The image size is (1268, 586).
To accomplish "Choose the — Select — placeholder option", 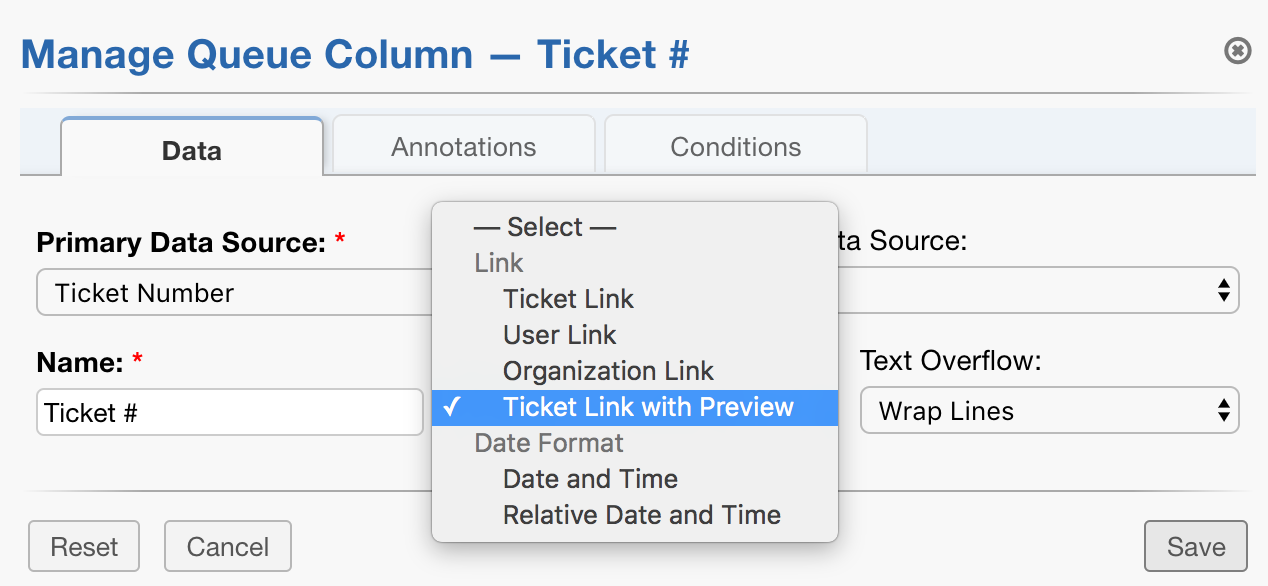I will (545, 227).
